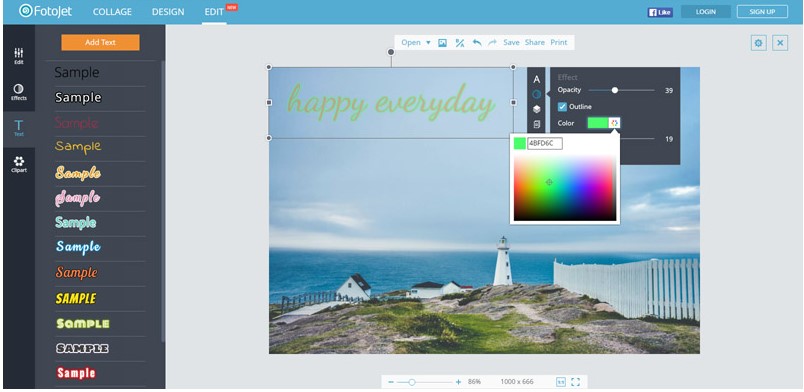
Task: Select the red boxed Sample style
Action: pyautogui.click(x=76, y=373)
